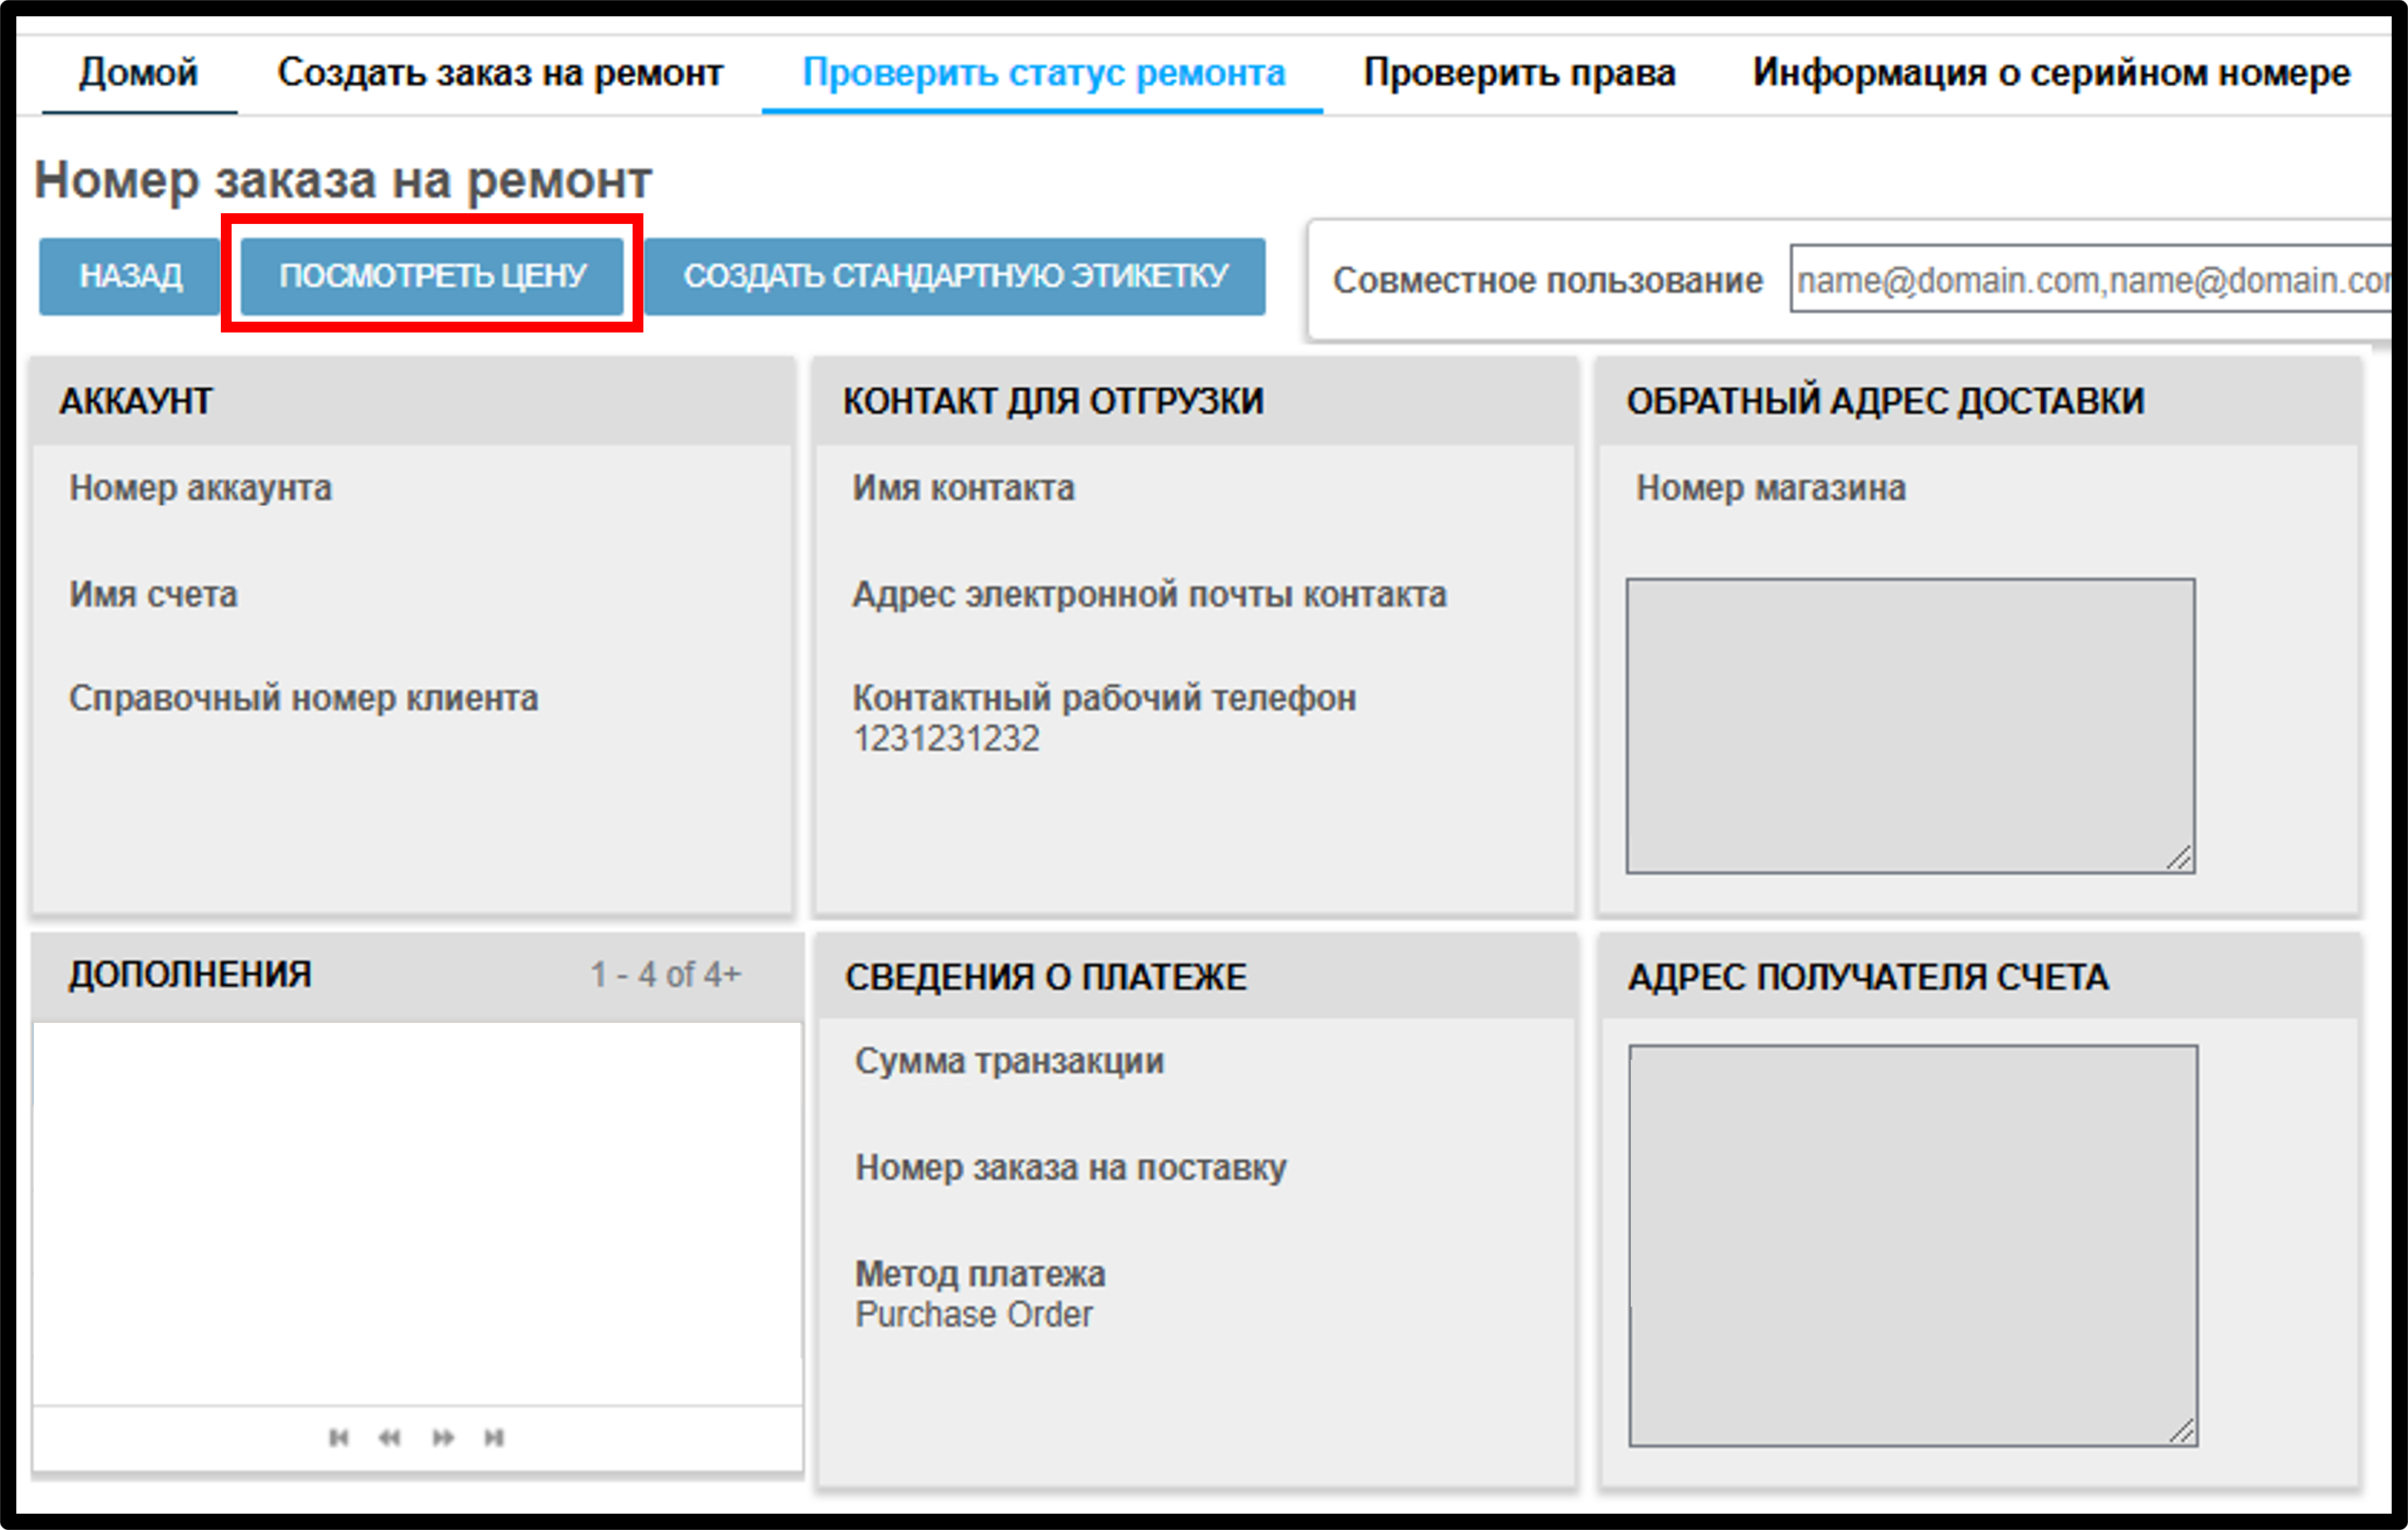
Task: Click Номер заказа на поставку label
Action: (x=1070, y=1168)
